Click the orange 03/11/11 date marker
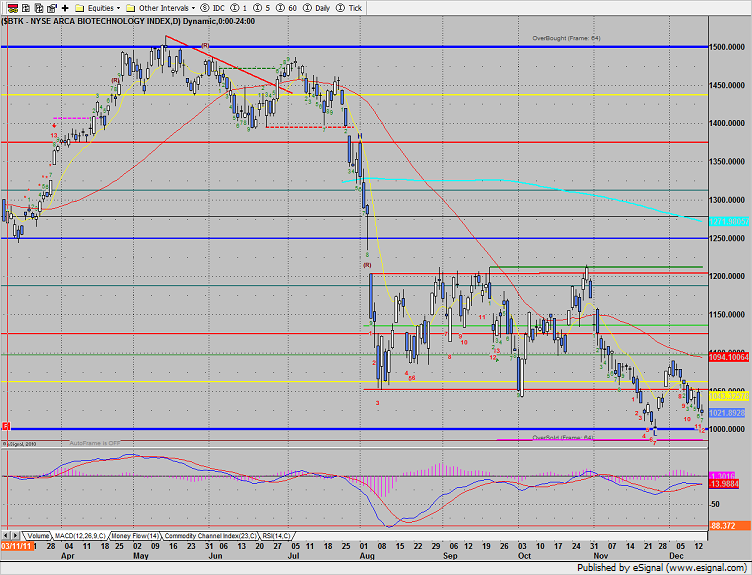Viewport: 752px width, 575px height. (x=17, y=546)
